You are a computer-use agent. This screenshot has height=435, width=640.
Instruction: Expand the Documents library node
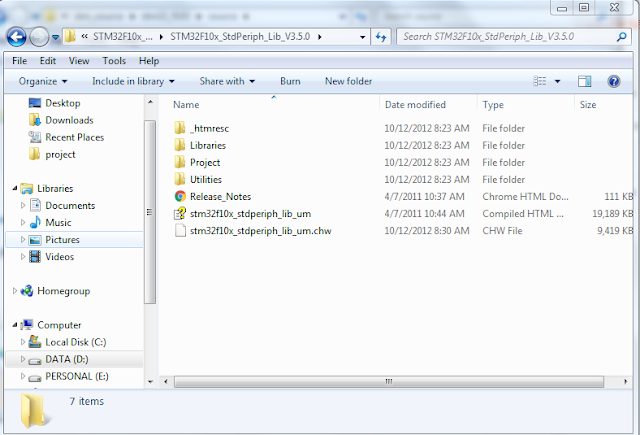point(23,206)
